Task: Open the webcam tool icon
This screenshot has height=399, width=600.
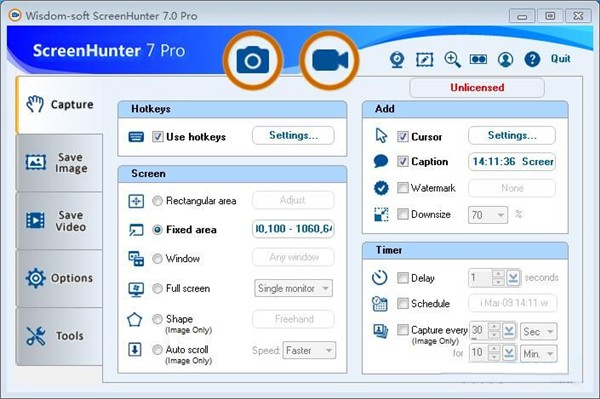Action: click(x=397, y=60)
